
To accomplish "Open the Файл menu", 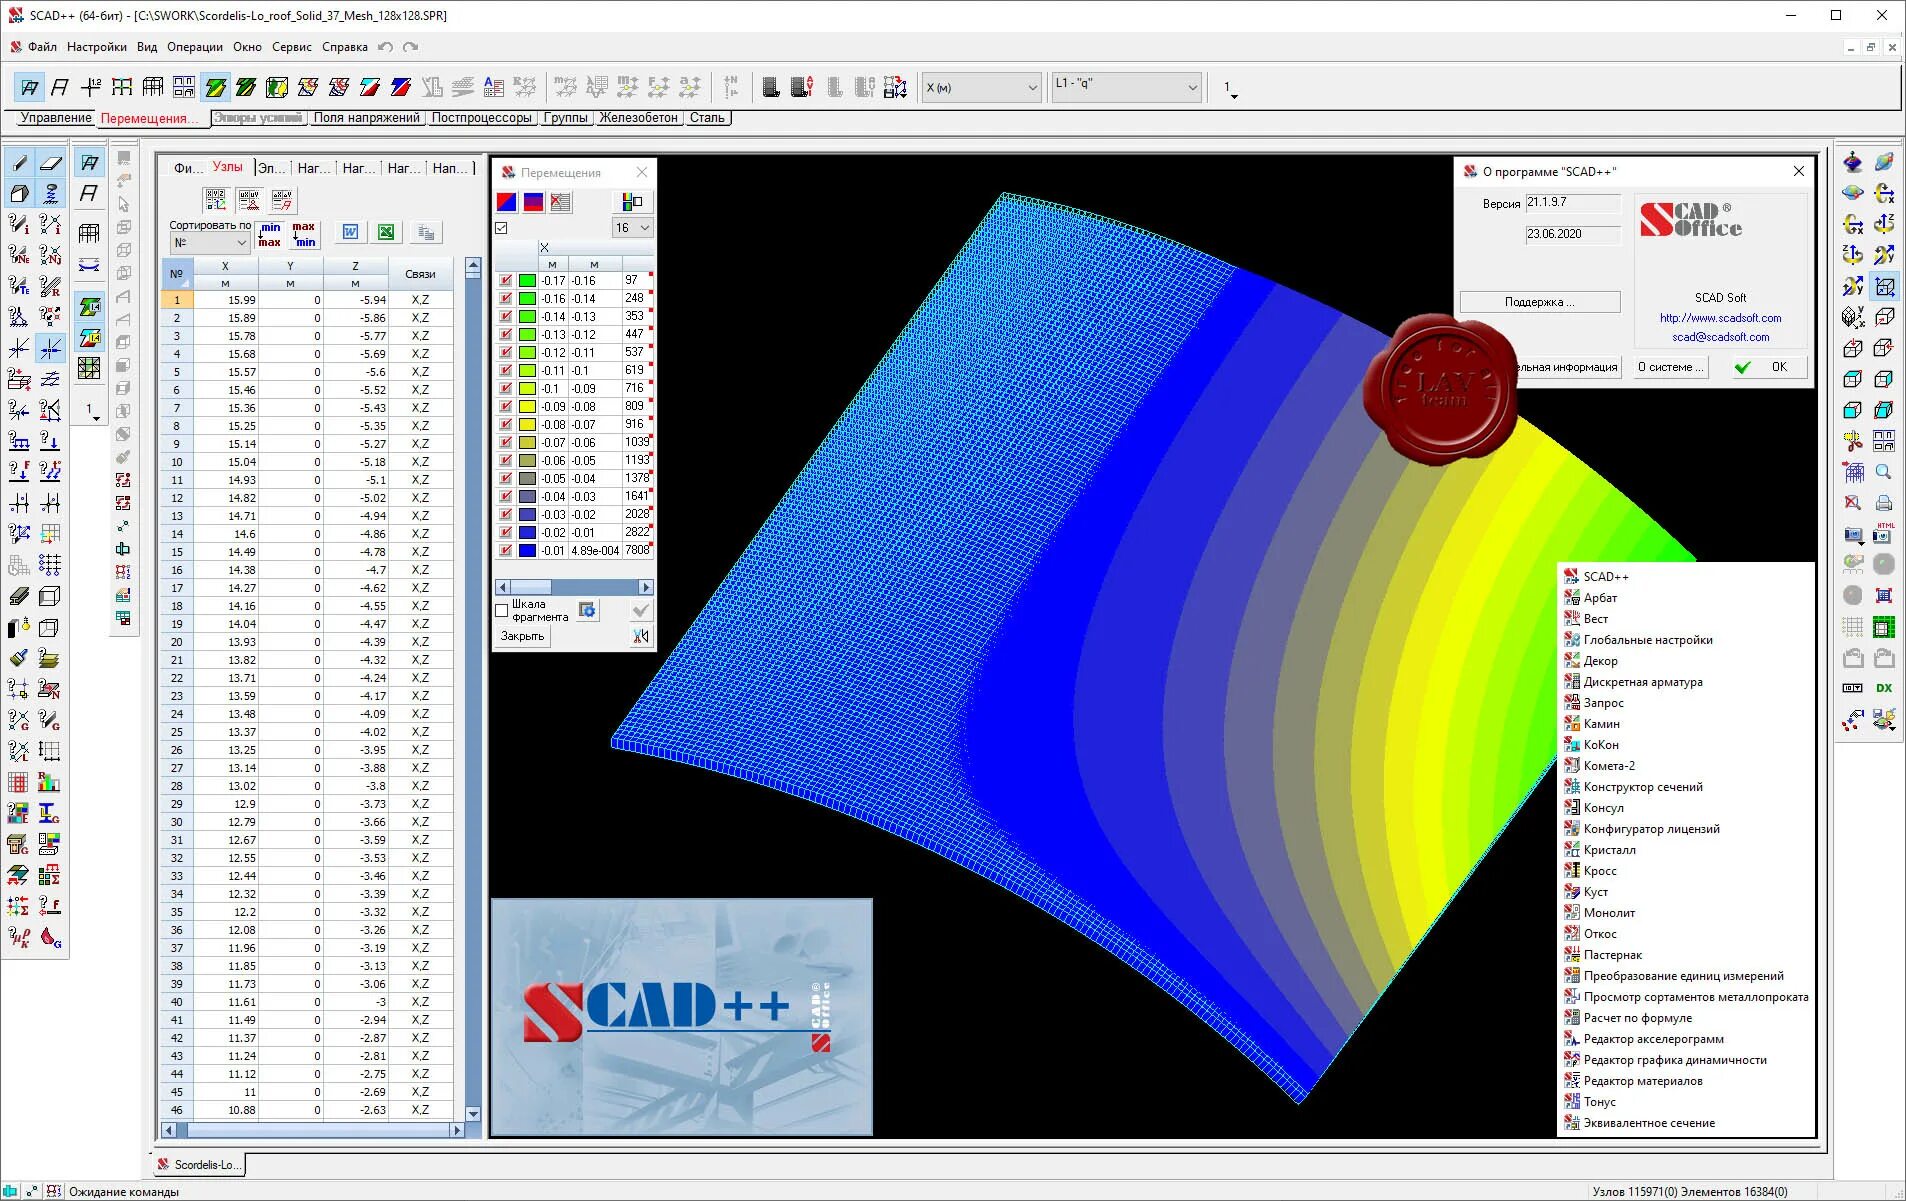I will click(42, 47).
